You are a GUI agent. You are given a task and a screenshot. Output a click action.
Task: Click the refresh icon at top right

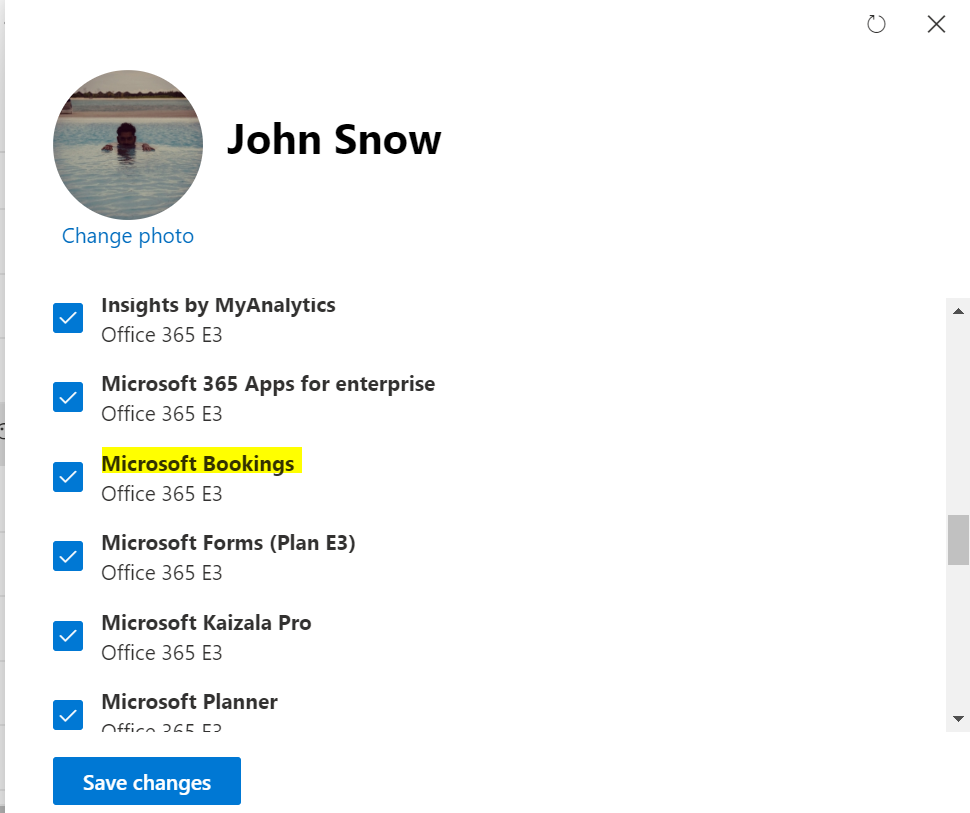click(x=876, y=25)
